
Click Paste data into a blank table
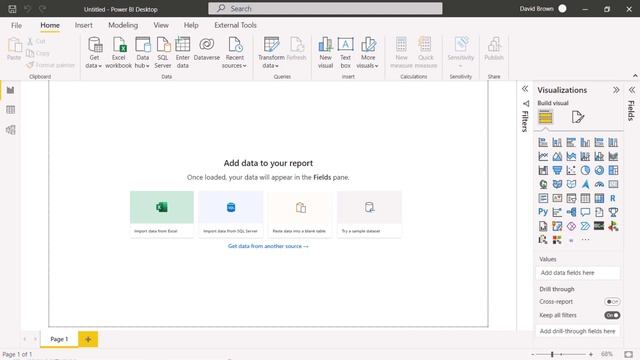click(300, 214)
